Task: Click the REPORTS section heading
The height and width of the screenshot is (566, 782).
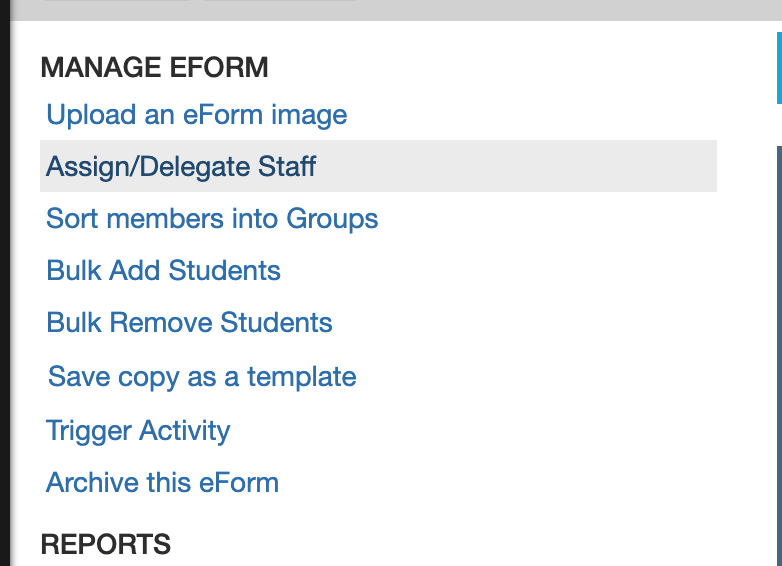Action: pos(106,544)
